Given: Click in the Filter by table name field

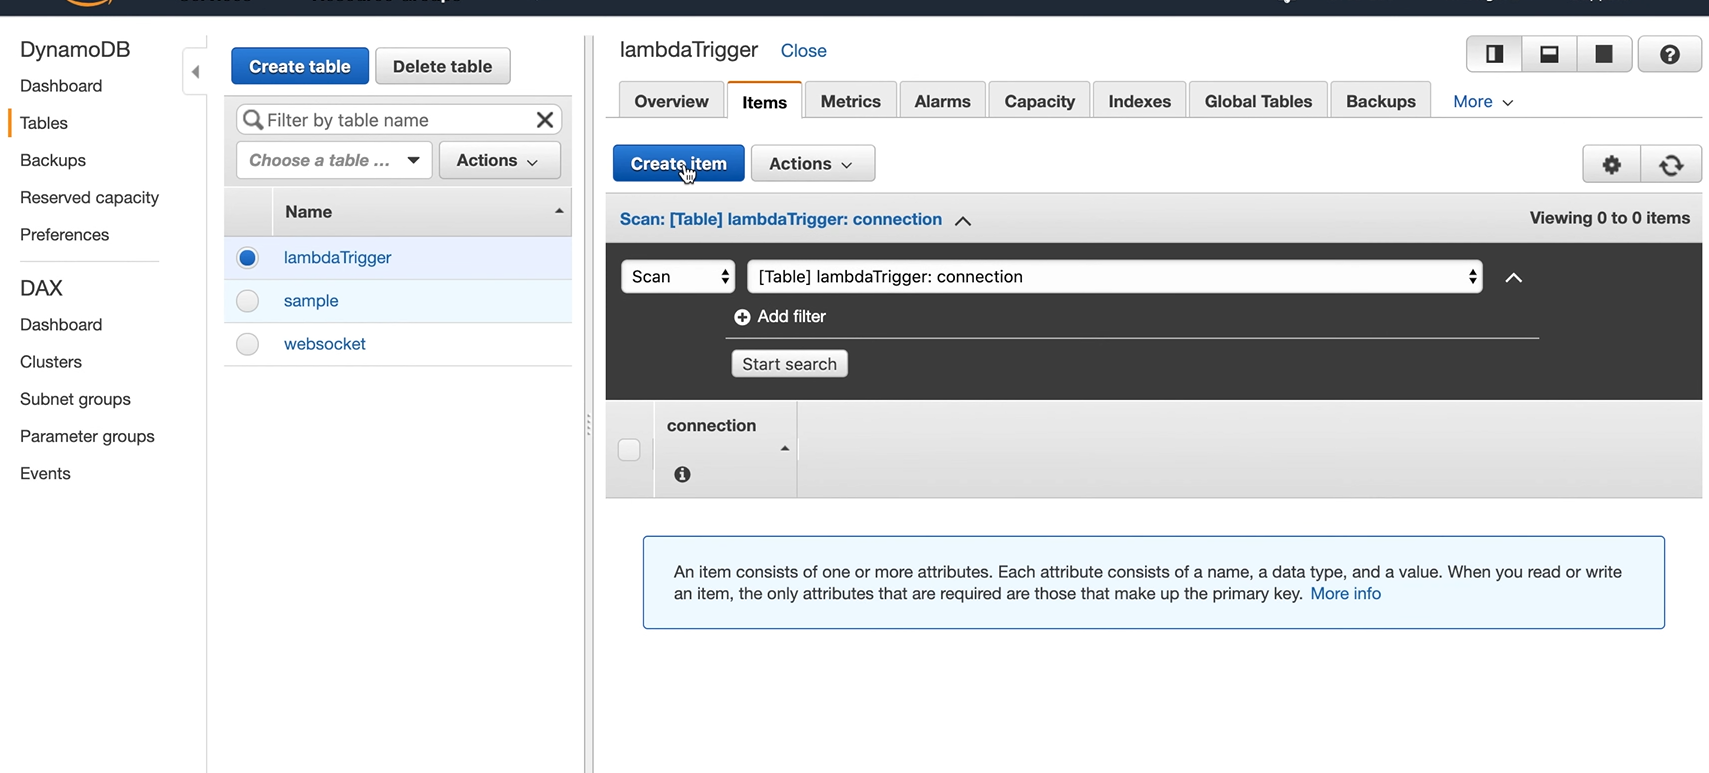Looking at the screenshot, I should tap(395, 120).
